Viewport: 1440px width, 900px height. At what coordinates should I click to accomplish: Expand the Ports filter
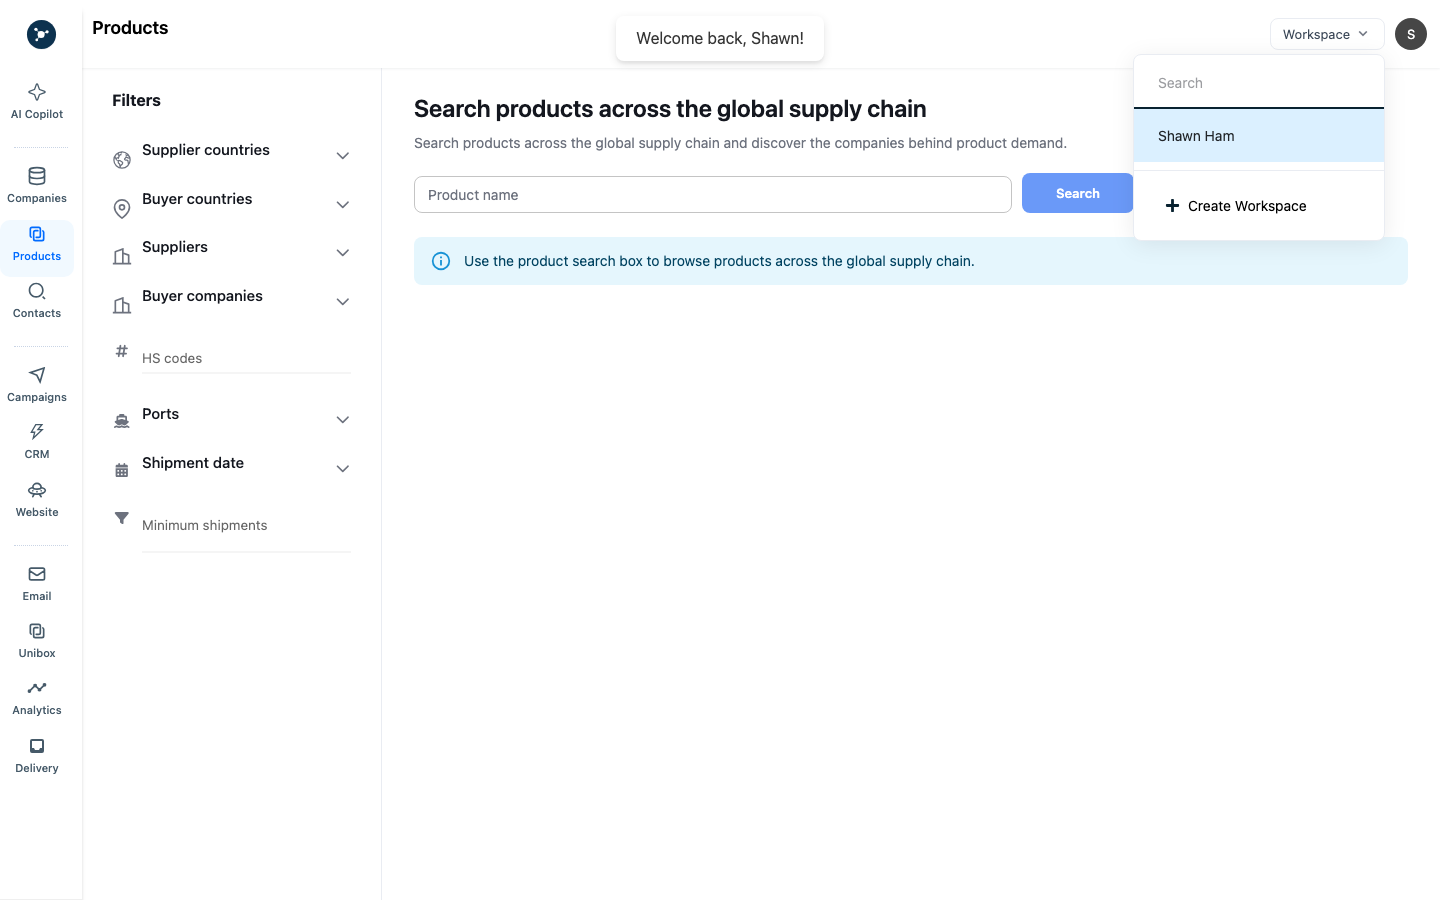[x=342, y=420]
